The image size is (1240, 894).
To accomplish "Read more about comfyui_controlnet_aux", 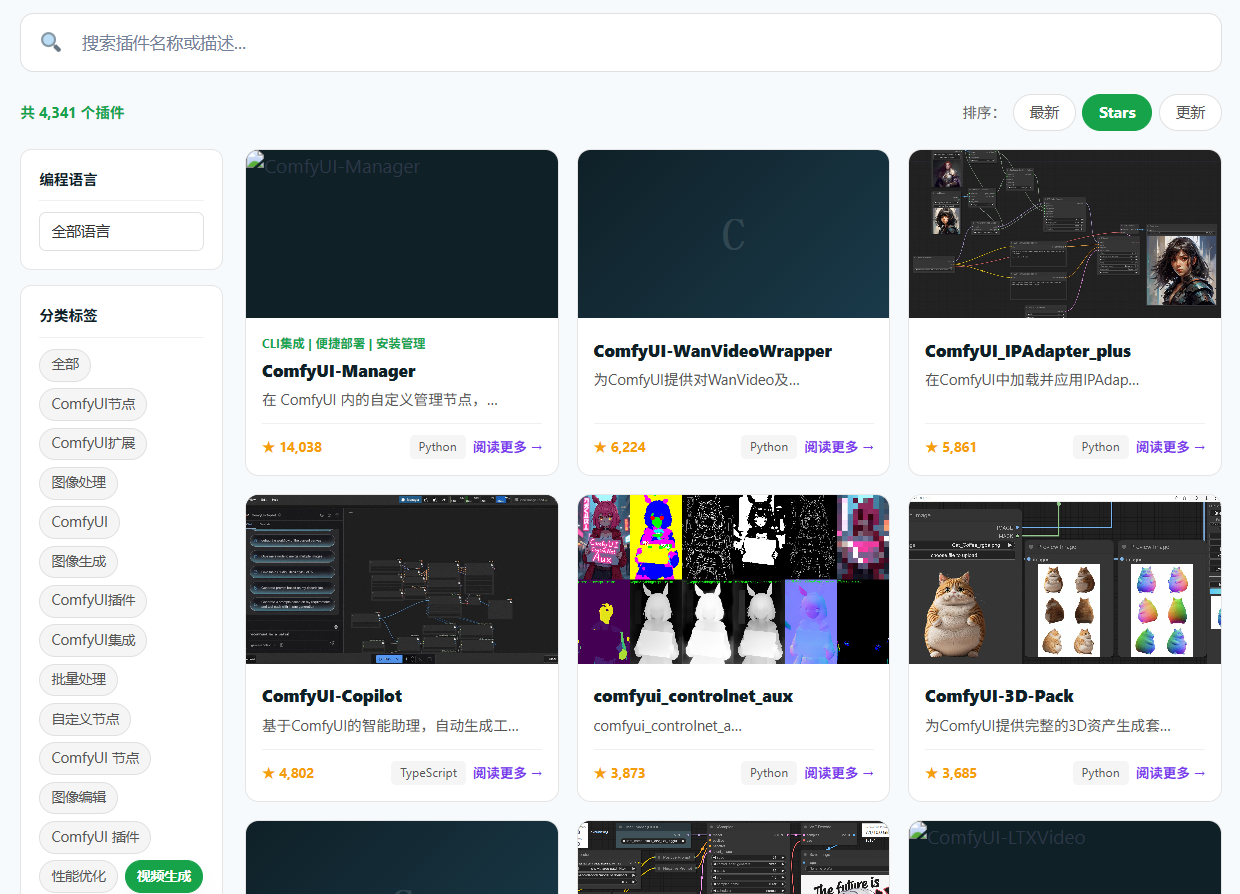I will [x=839, y=773].
